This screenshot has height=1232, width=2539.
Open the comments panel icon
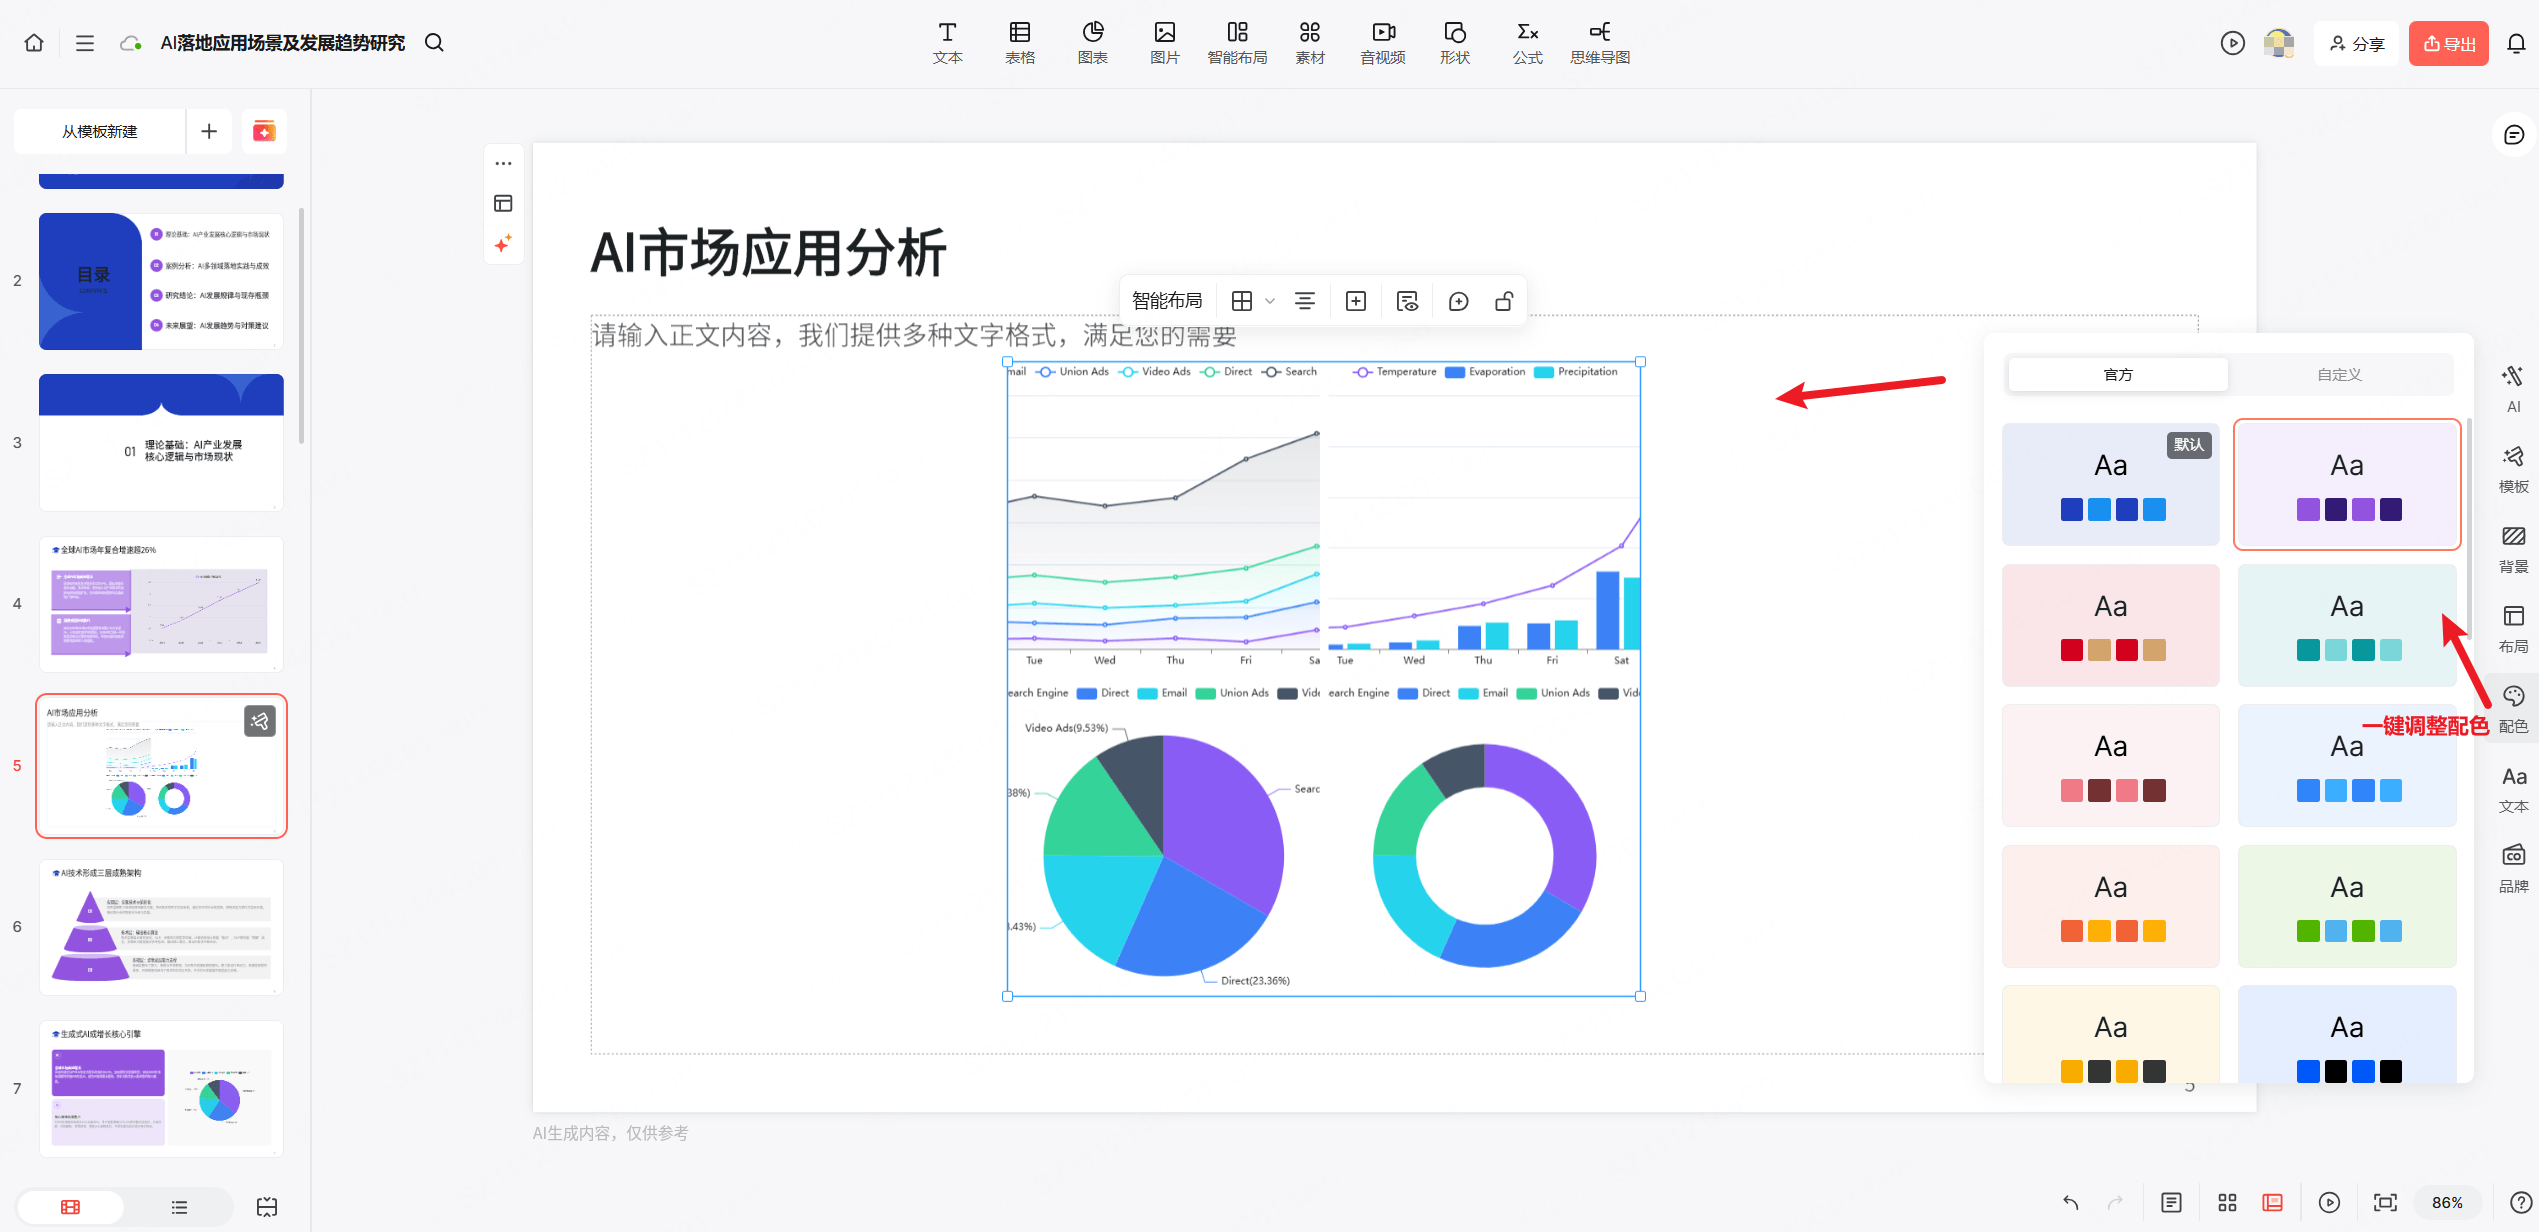tap(2514, 135)
